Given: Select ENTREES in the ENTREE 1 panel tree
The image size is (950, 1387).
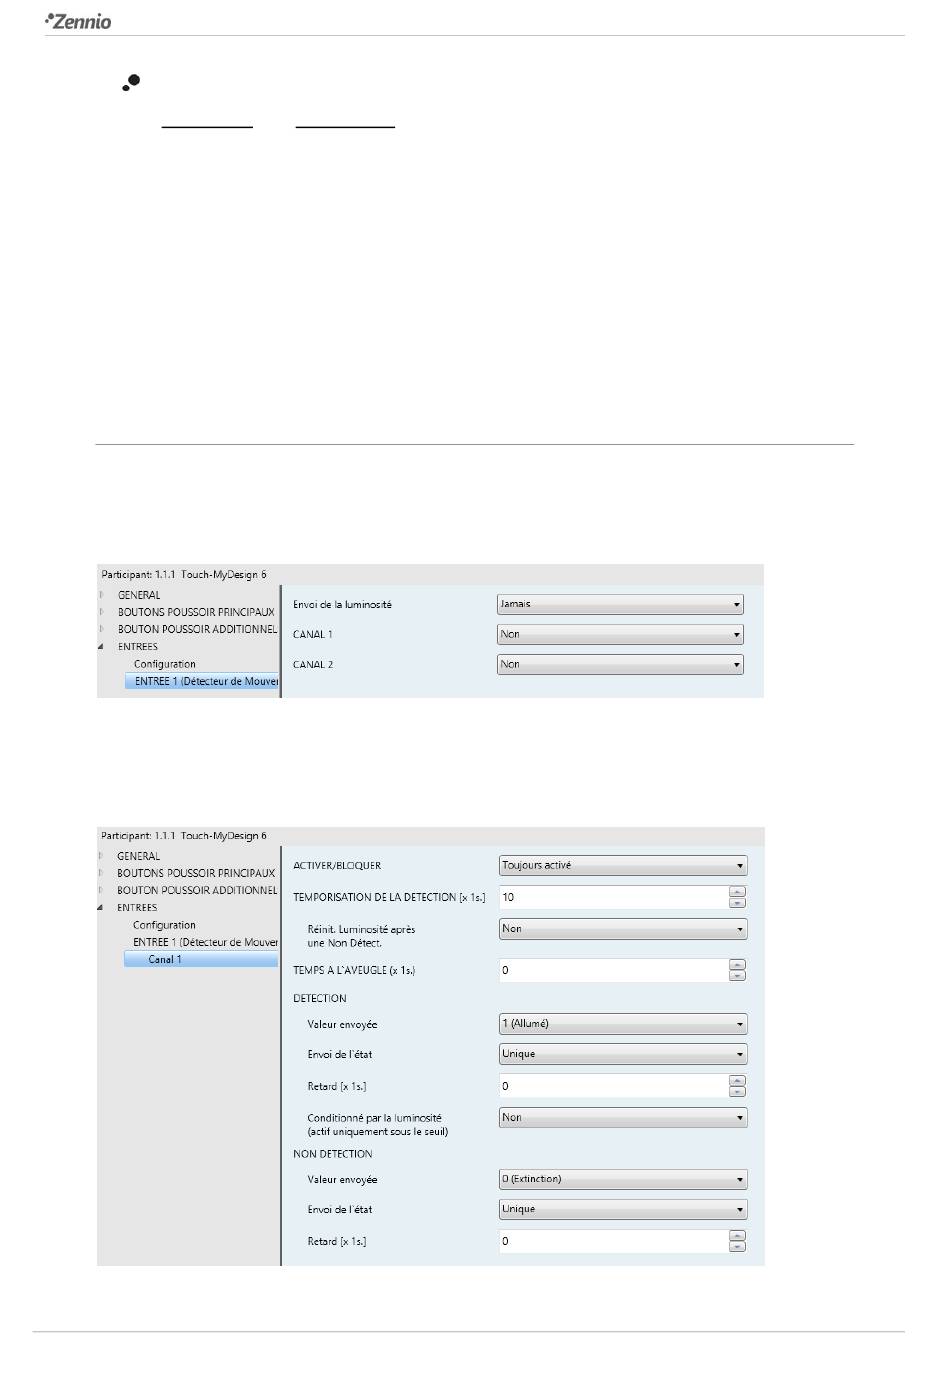Looking at the screenshot, I should (x=138, y=647).
